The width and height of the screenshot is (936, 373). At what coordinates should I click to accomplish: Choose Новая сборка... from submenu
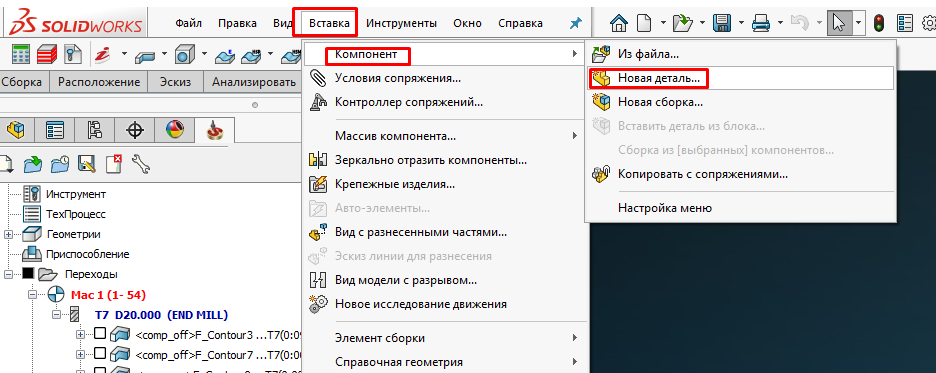740,102
